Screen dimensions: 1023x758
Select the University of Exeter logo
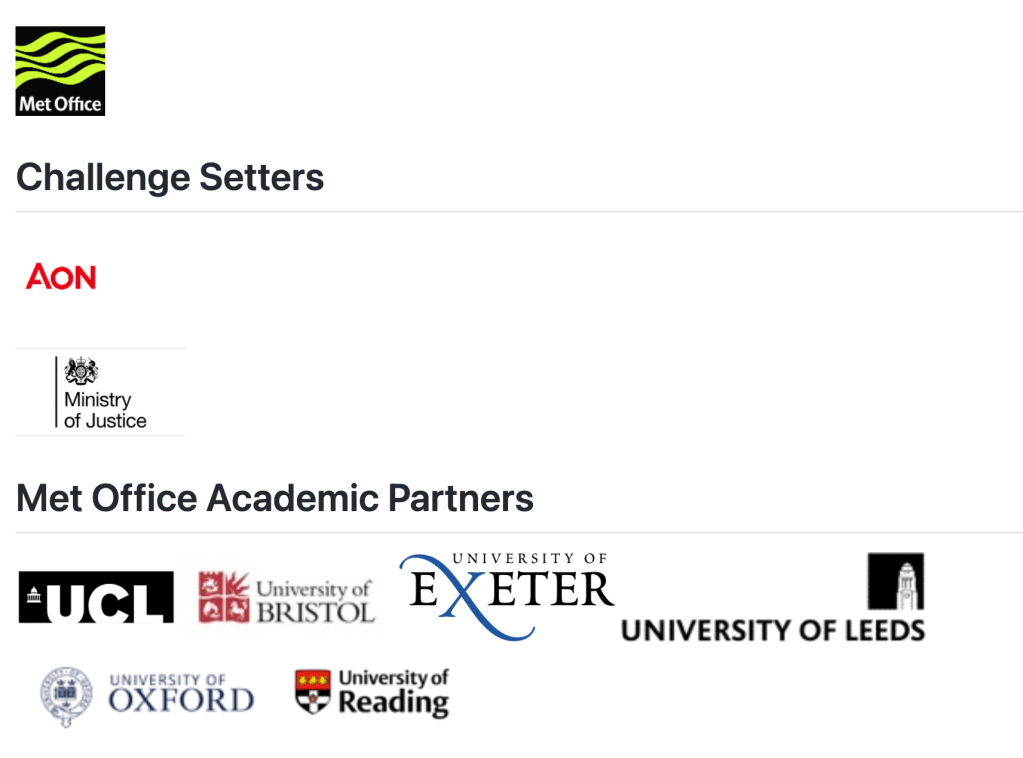coord(507,594)
